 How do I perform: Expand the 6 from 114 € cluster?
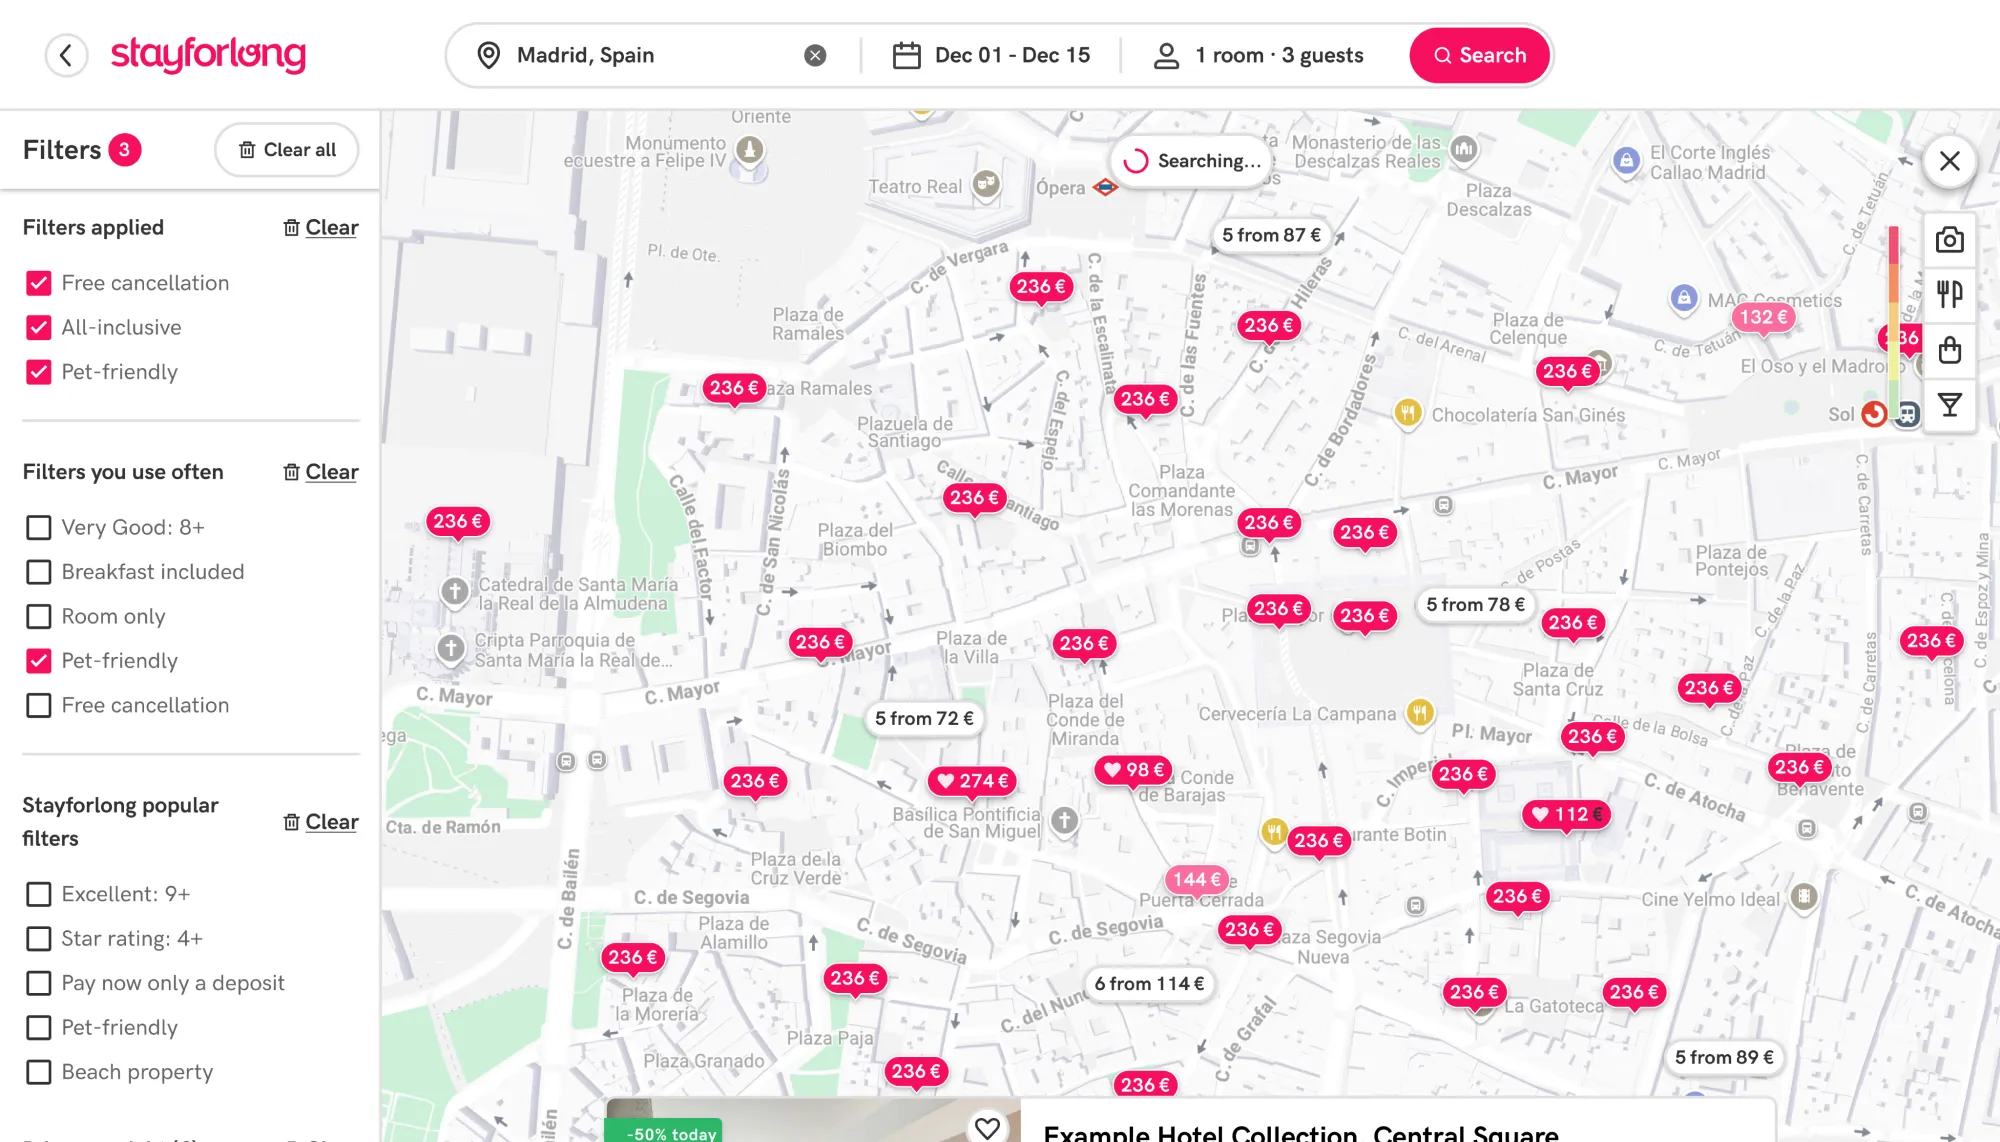point(1148,984)
